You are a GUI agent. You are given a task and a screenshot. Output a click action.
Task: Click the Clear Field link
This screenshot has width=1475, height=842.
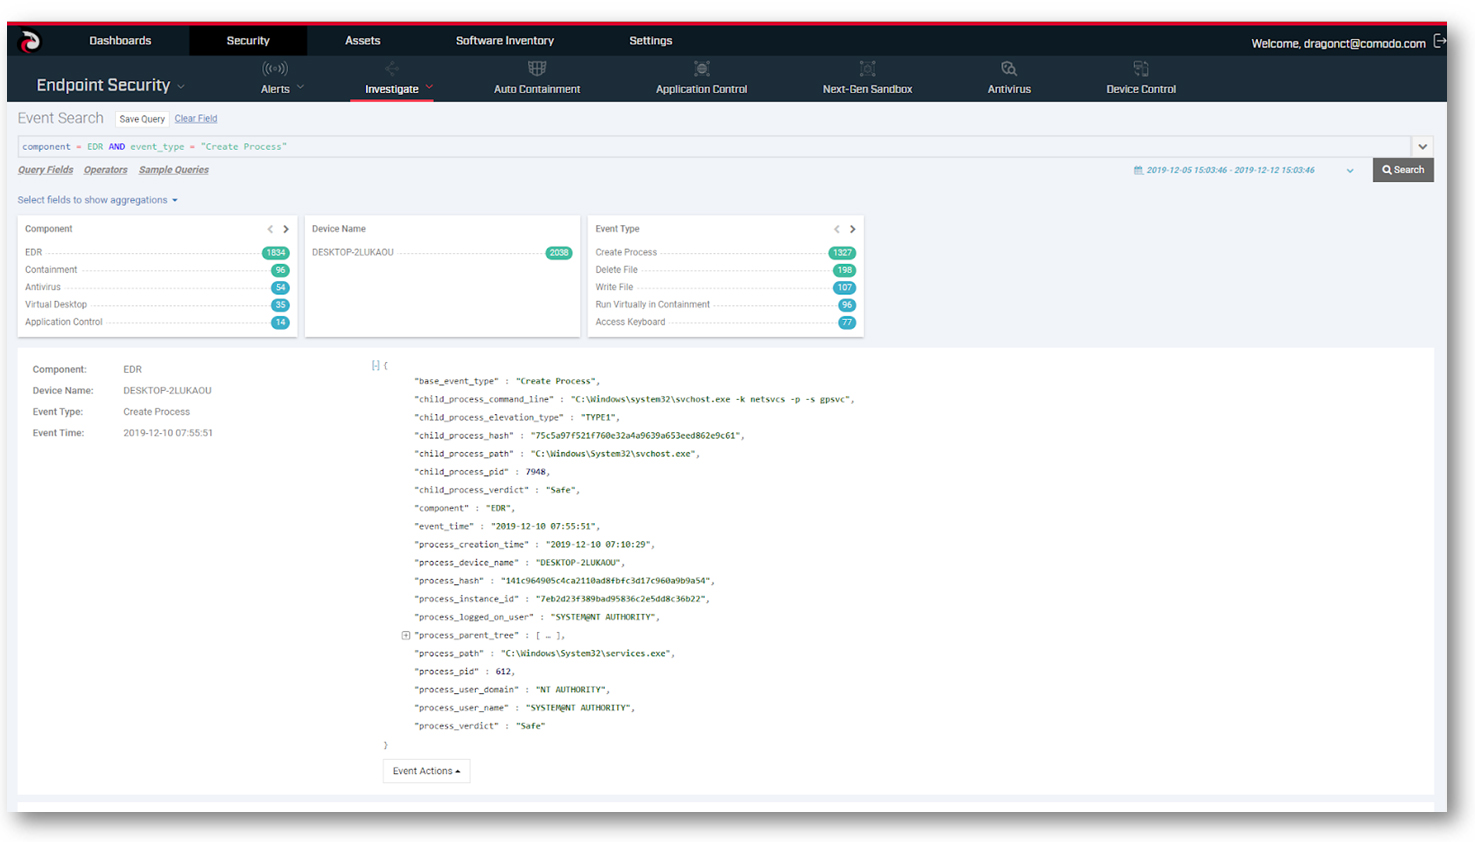(196, 119)
